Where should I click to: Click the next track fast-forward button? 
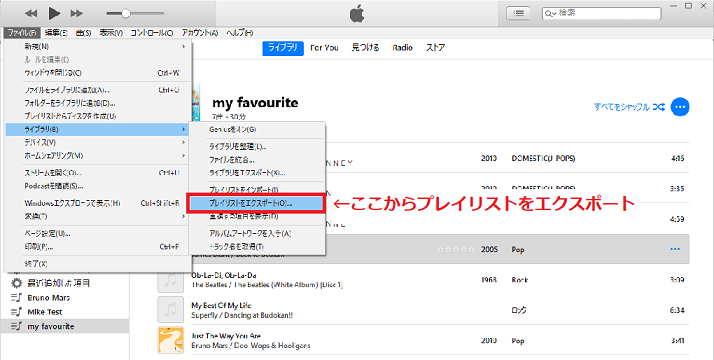click(76, 14)
